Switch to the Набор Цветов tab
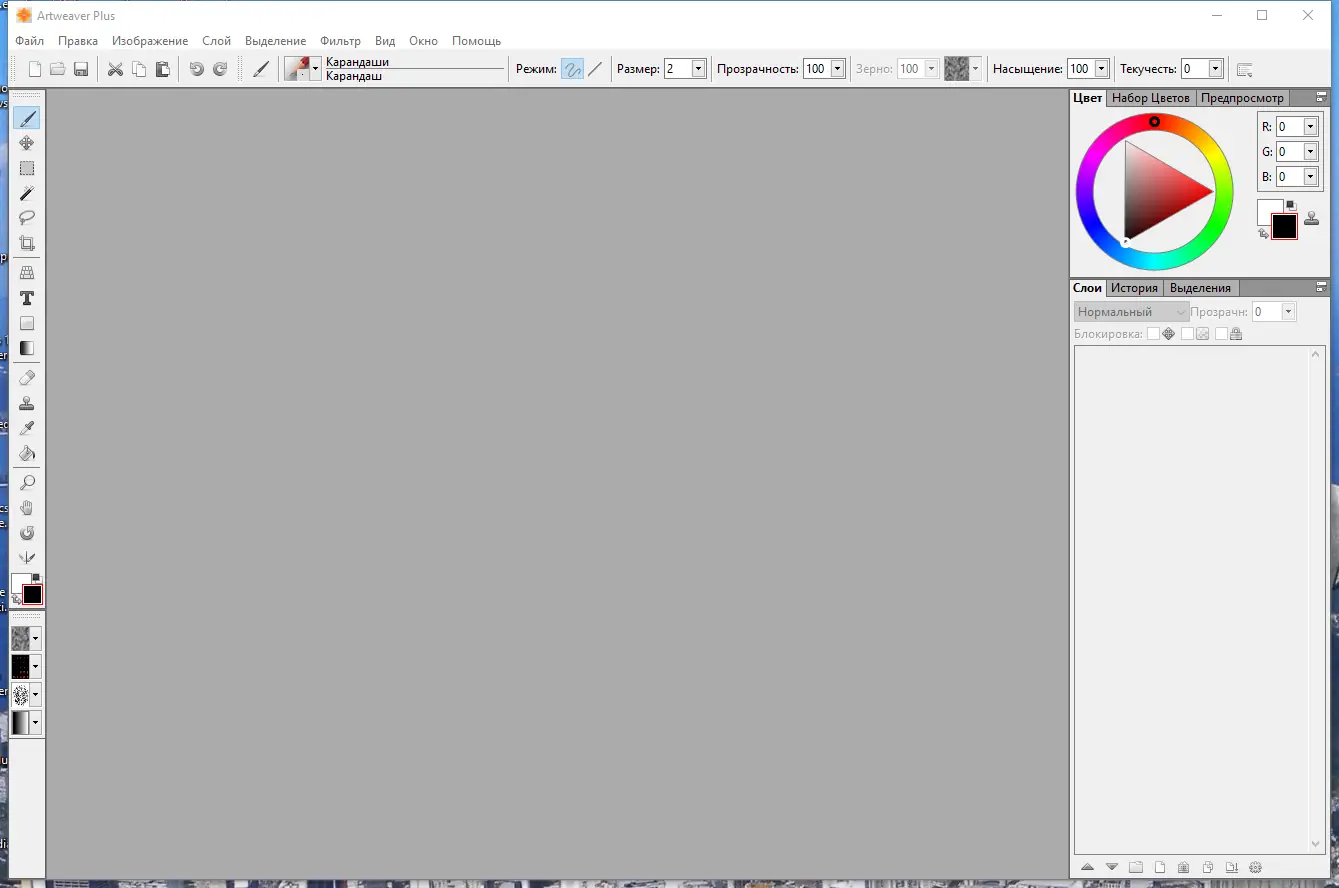The image size is (1339, 888). 1151,98
